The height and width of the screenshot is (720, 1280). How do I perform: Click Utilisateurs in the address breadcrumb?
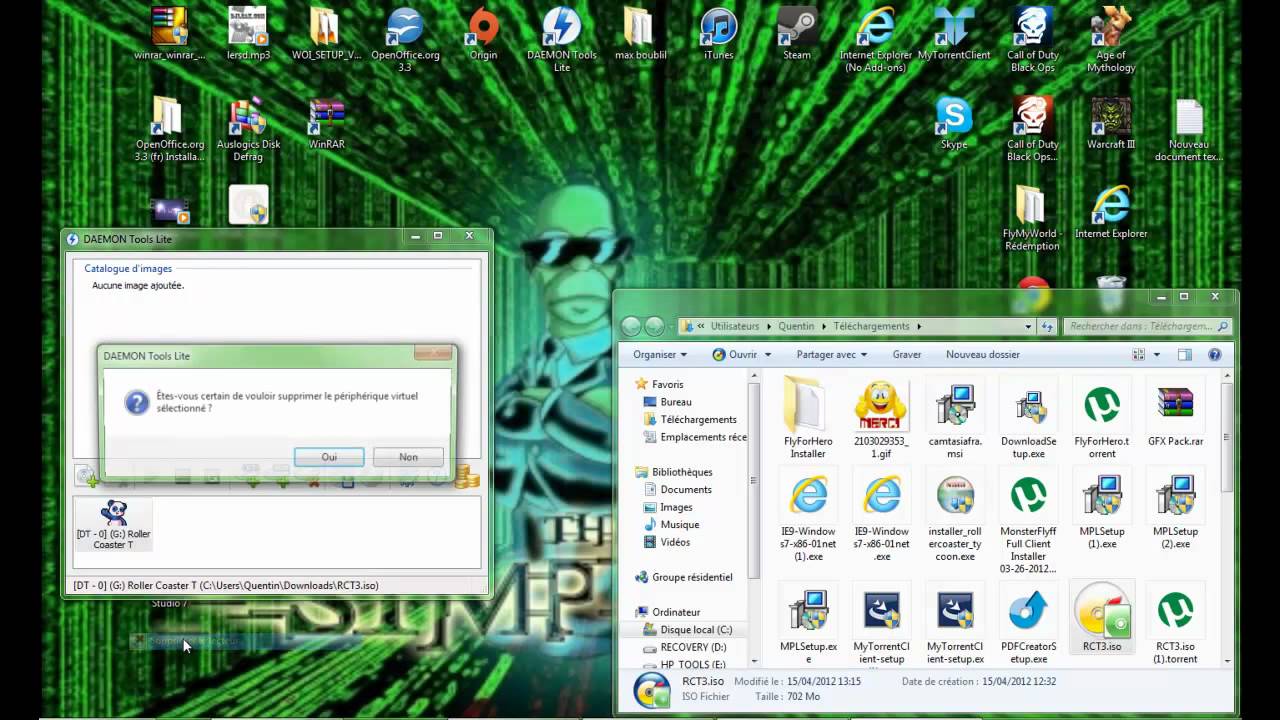pyautogui.click(x=735, y=326)
